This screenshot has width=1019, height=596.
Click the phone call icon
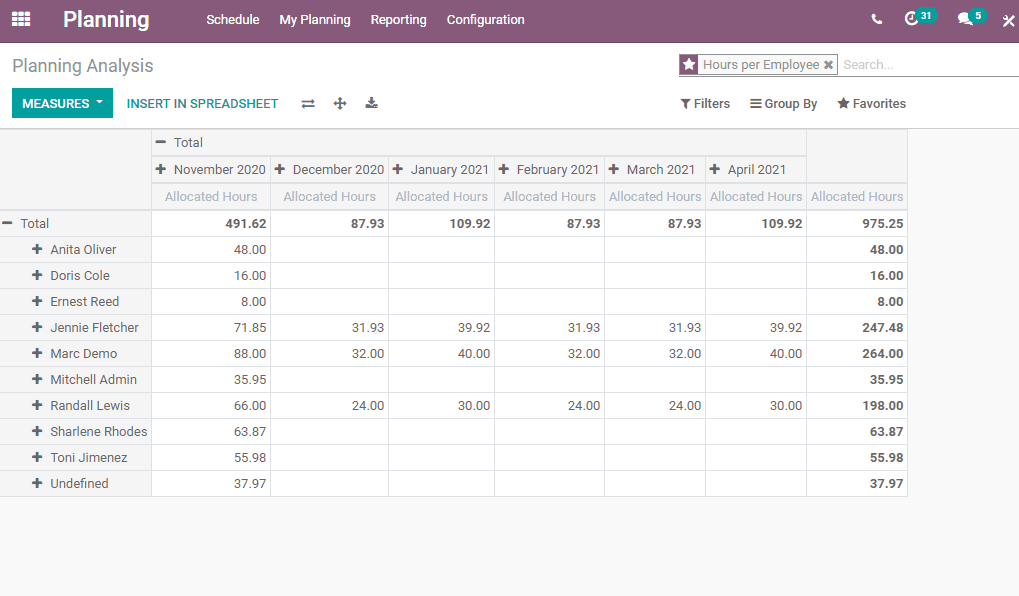click(x=877, y=19)
